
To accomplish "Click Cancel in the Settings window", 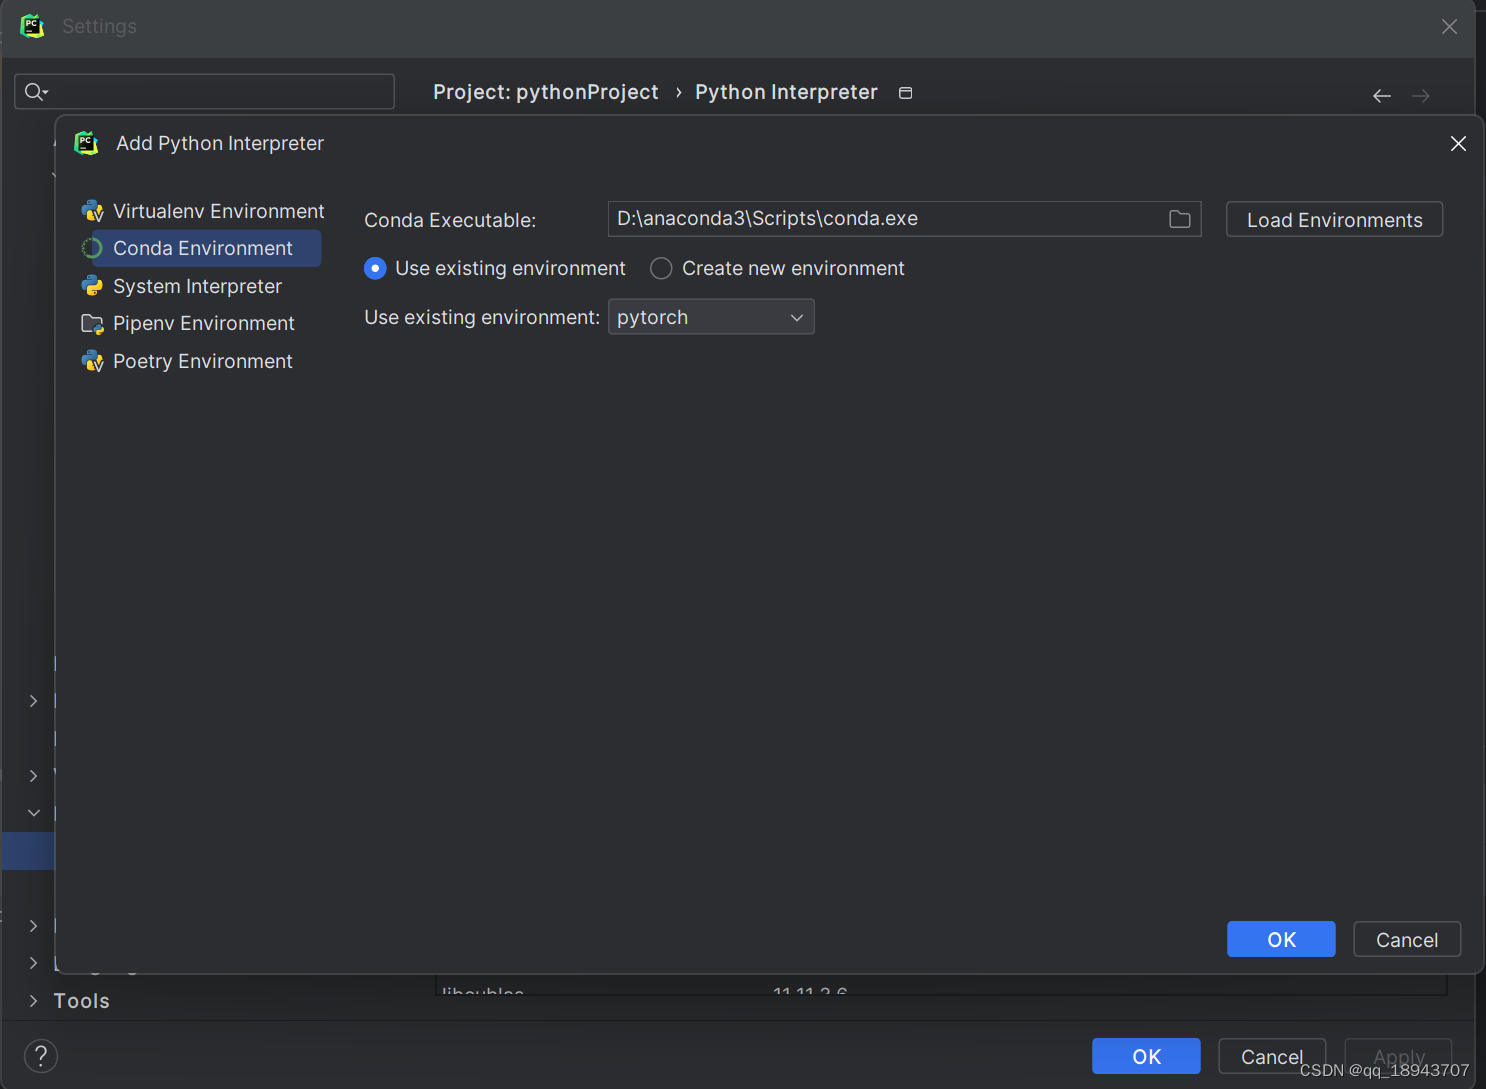I will click(x=1272, y=1056).
